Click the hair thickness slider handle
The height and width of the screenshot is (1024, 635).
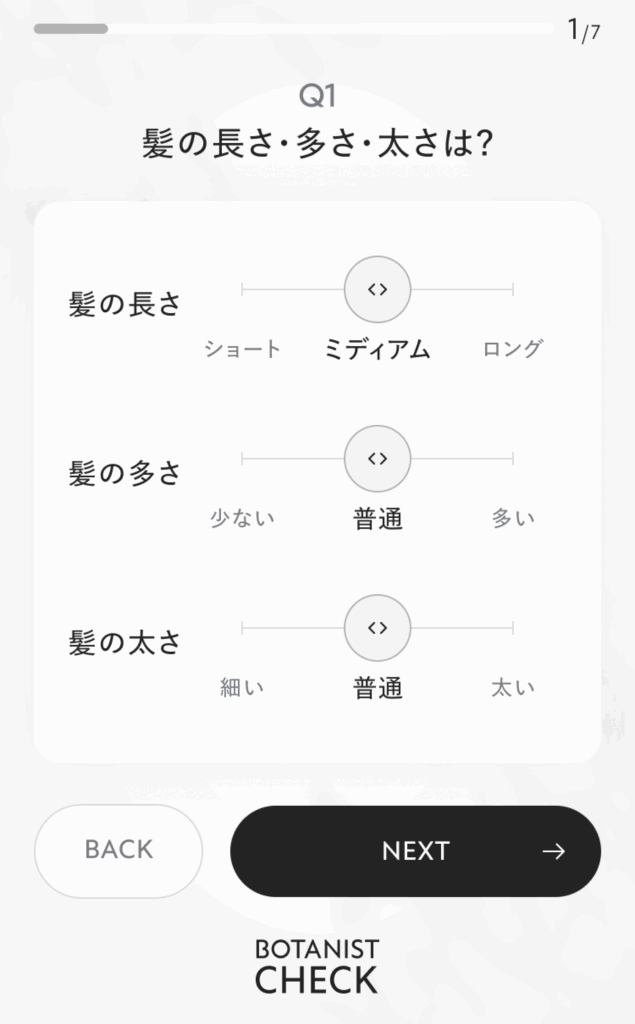click(377, 627)
